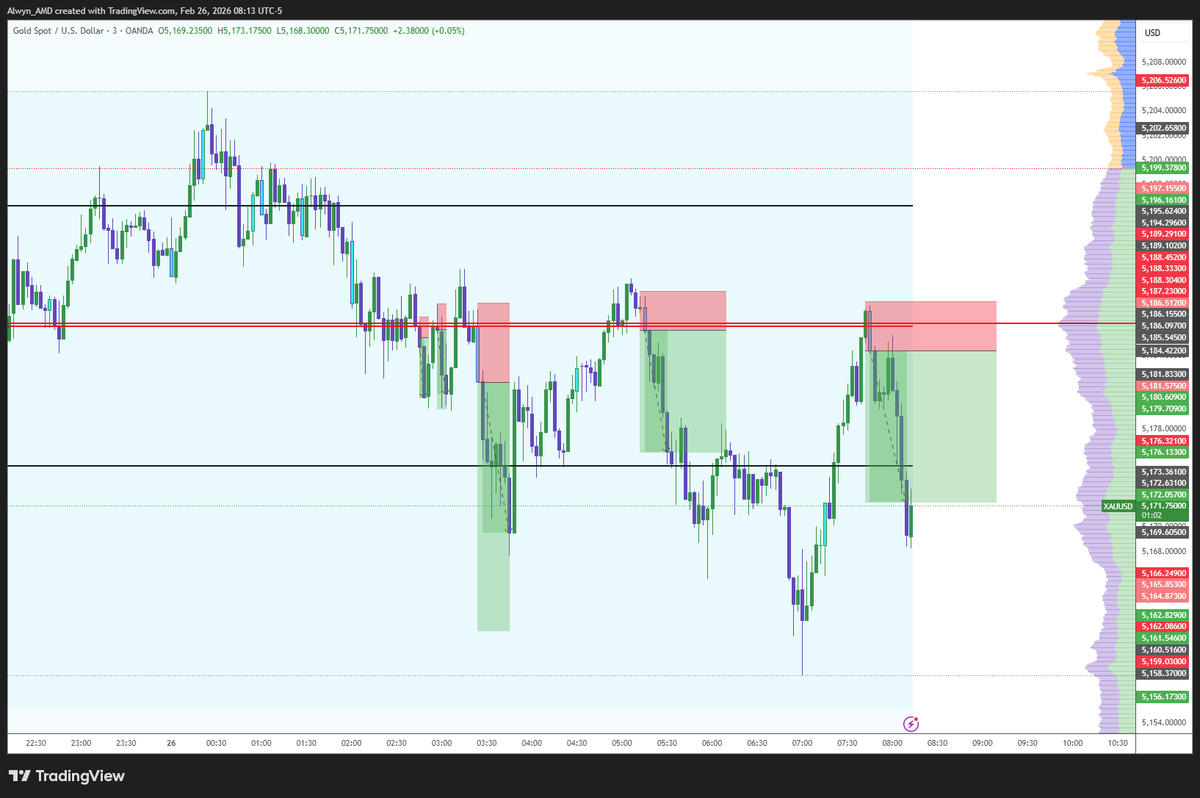
Task: Click the 03:30 time axis label
Action: pyautogui.click(x=487, y=743)
